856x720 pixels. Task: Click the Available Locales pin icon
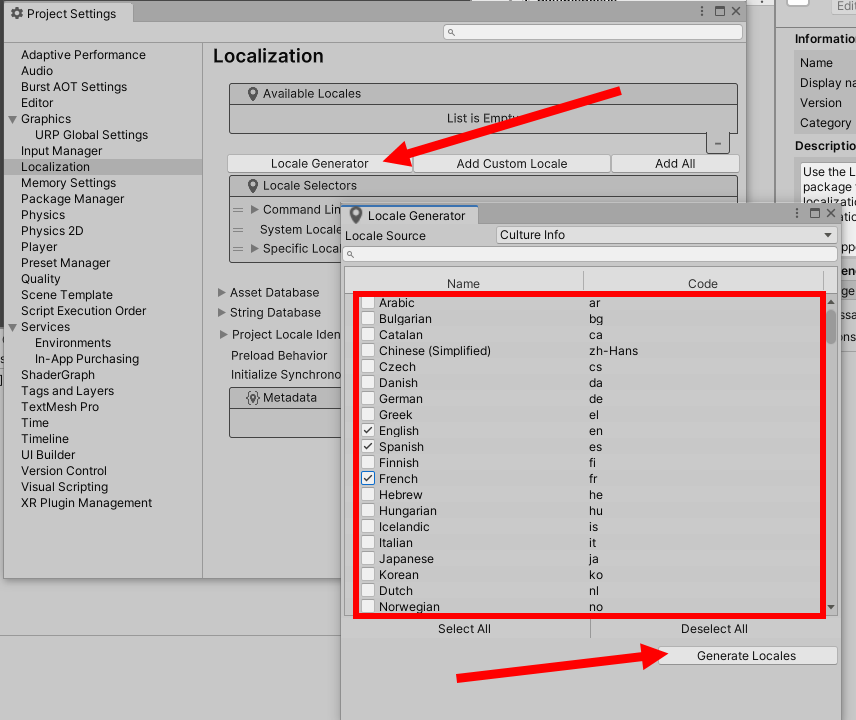[253, 94]
